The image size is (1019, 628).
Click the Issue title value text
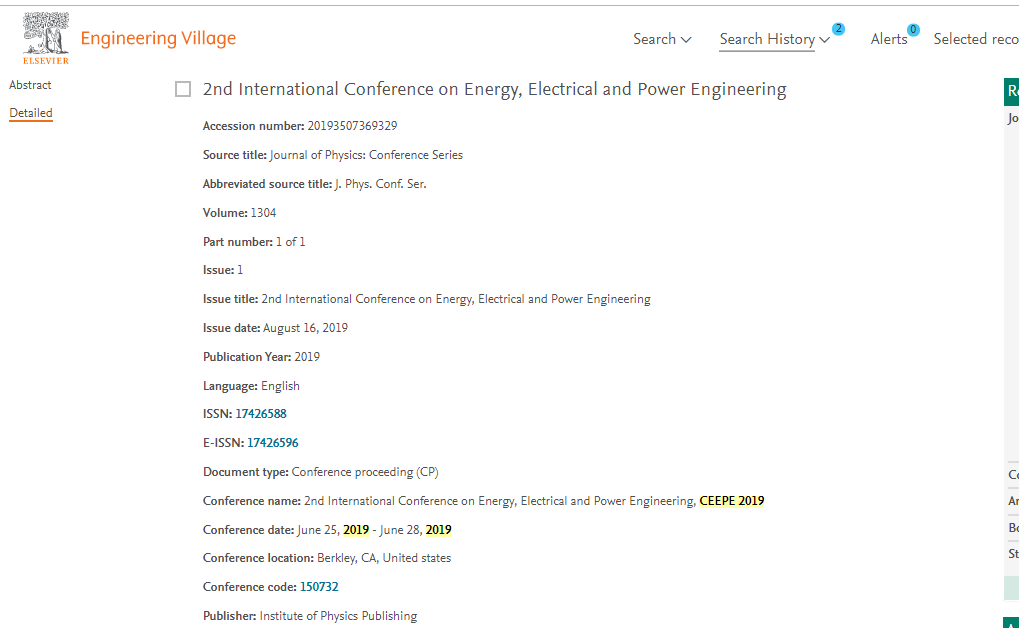click(456, 299)
